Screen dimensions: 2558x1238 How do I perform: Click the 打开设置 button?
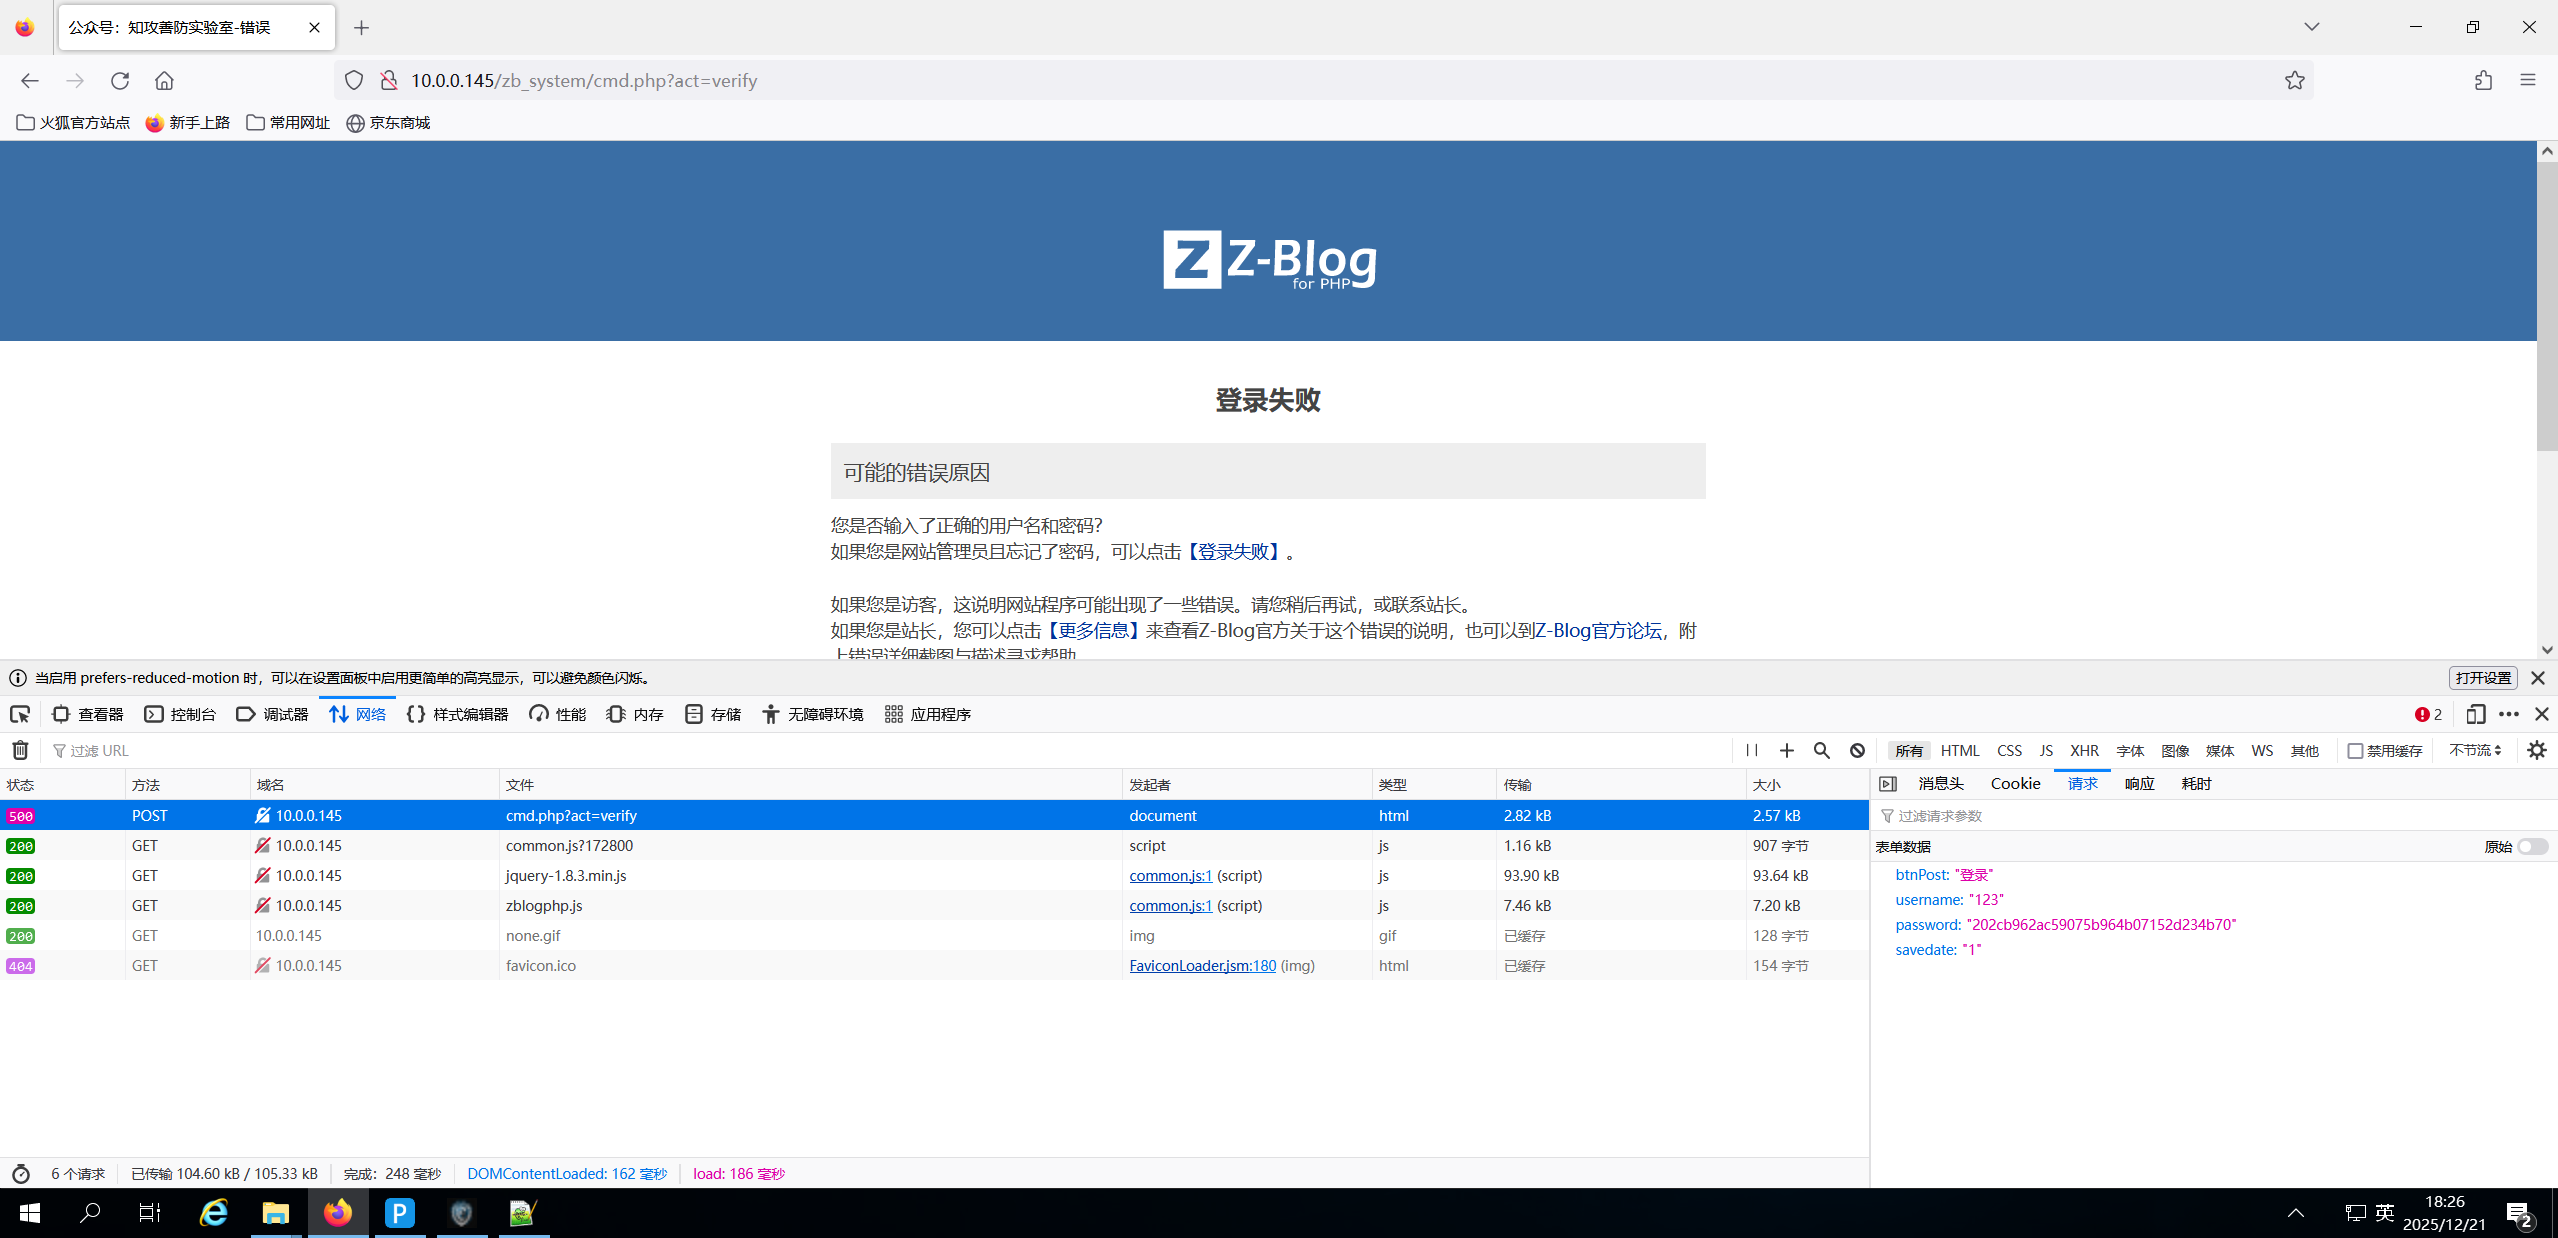tap(2483, 678)
